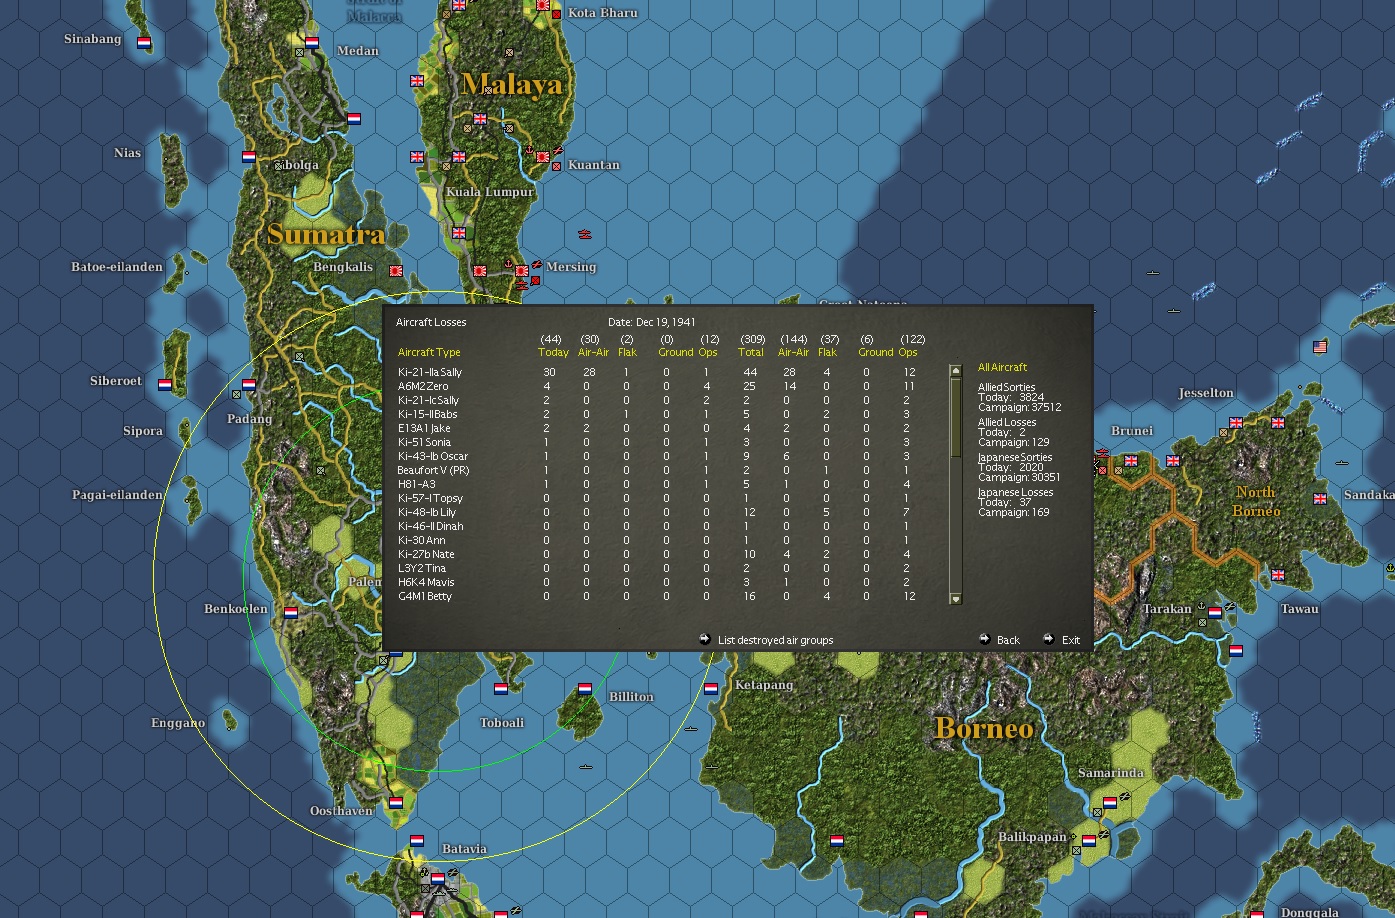Select the US flag base north of Sandakan
Screen dimensions: 1395x918
pos(1320,347)
